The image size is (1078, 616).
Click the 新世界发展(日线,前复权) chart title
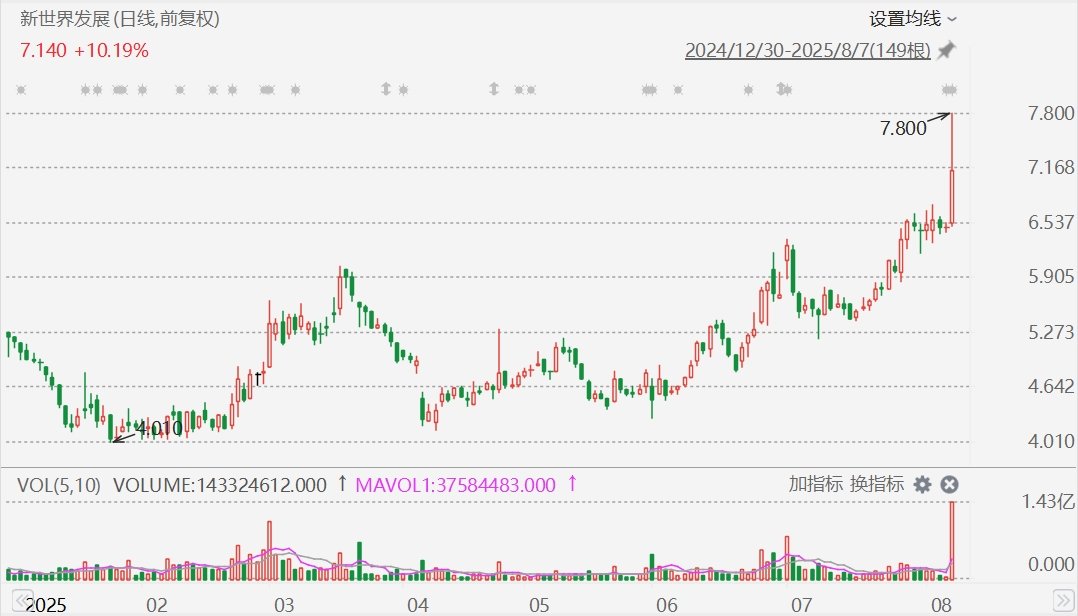pyautogui.click(x=120, y=19)
